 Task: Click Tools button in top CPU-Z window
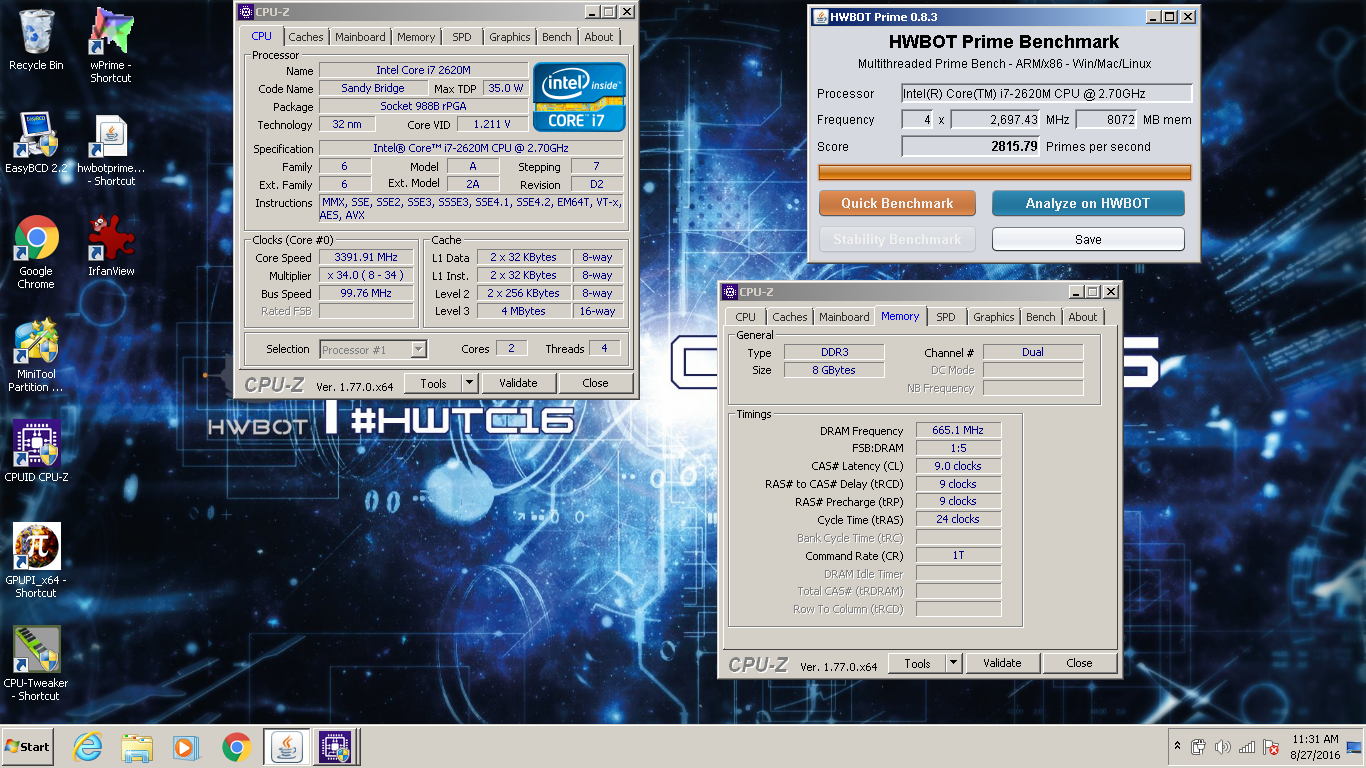point(433,383)
